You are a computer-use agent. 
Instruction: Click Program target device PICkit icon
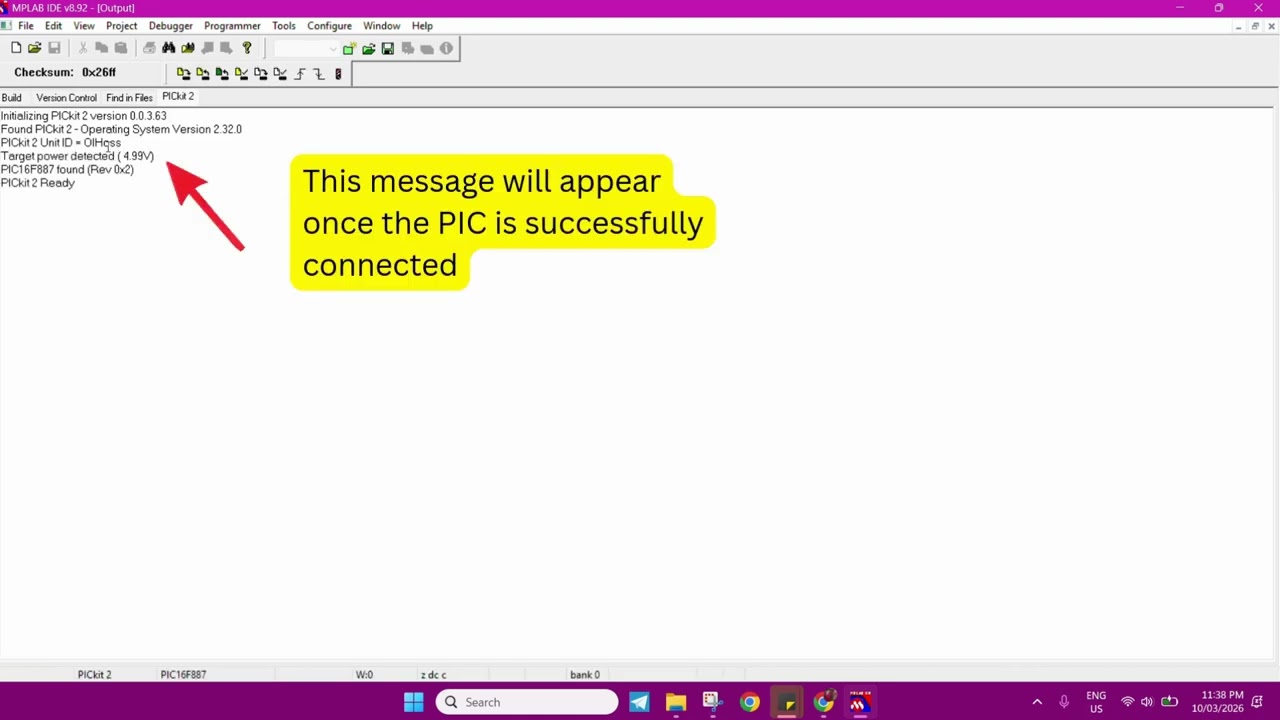[183, 74]
